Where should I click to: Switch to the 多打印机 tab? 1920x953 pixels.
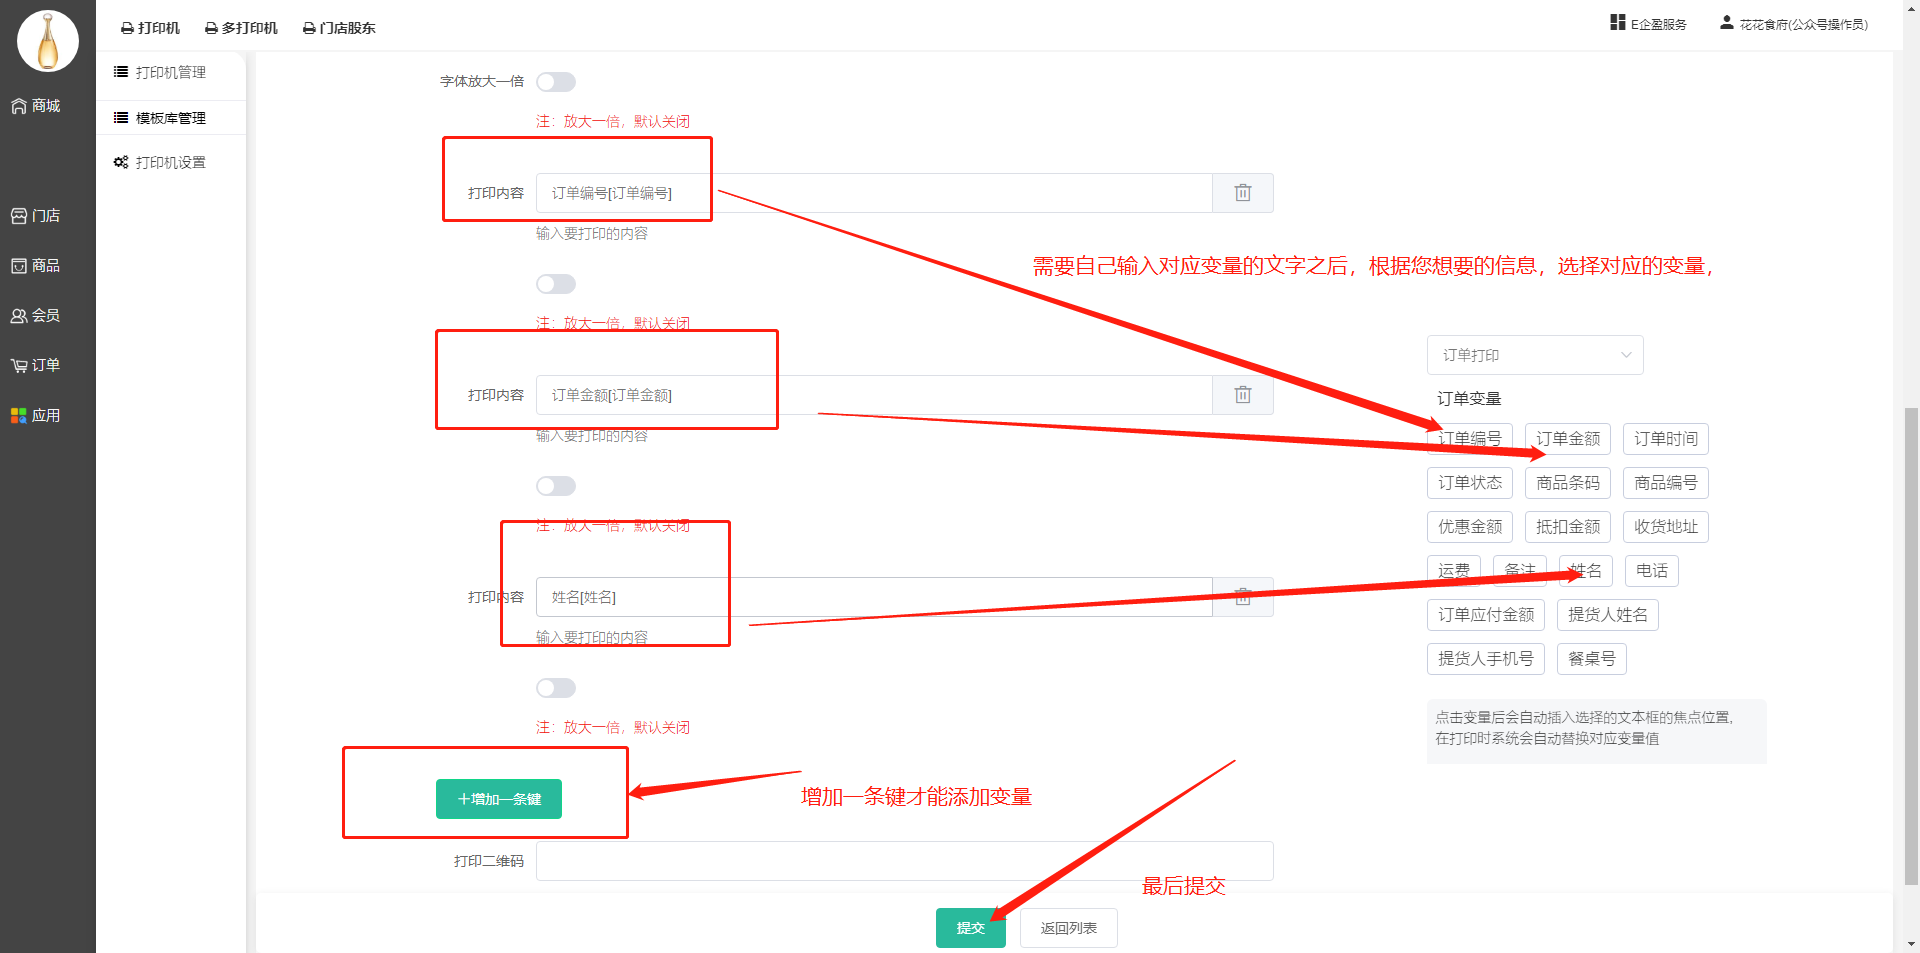click(x=241, y=28)
